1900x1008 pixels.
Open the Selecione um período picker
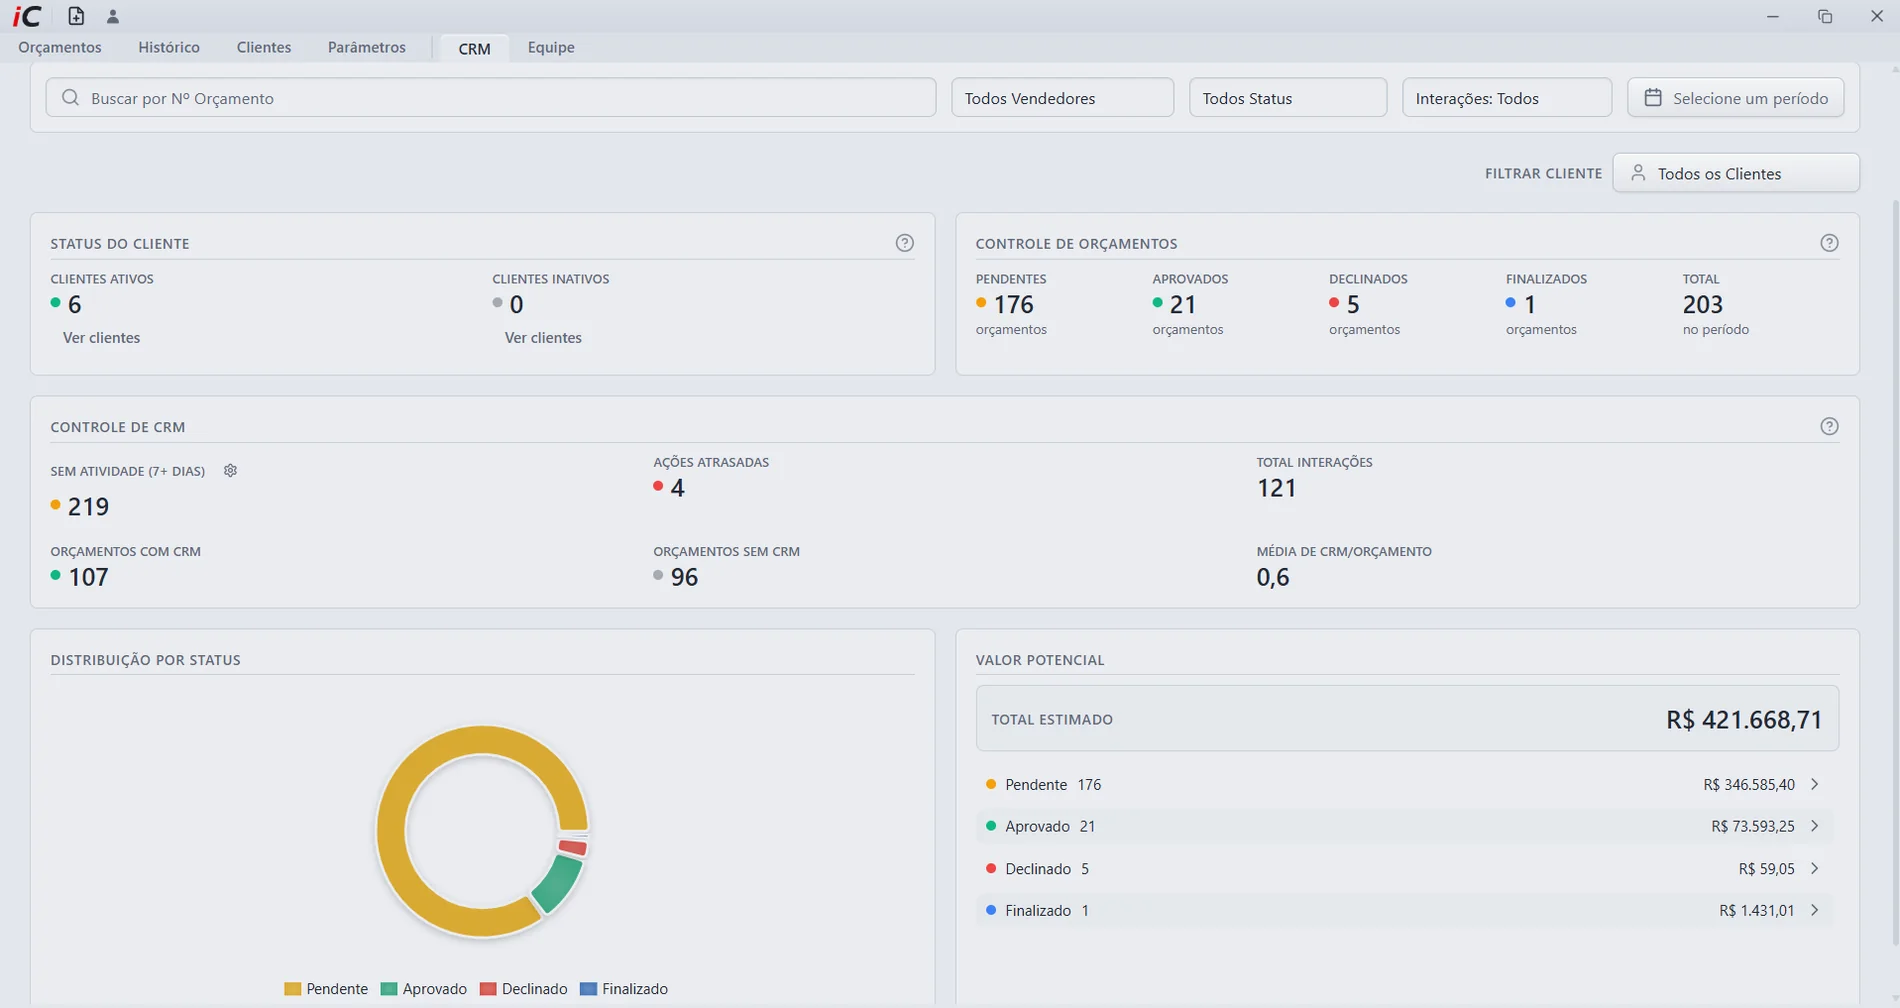[1736, 98]
